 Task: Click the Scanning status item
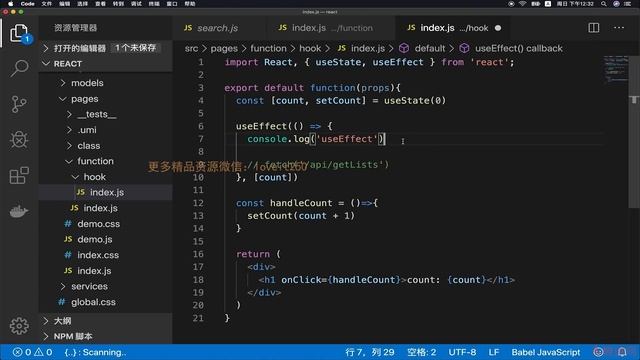pyautogui.click(x=96, y=352)
